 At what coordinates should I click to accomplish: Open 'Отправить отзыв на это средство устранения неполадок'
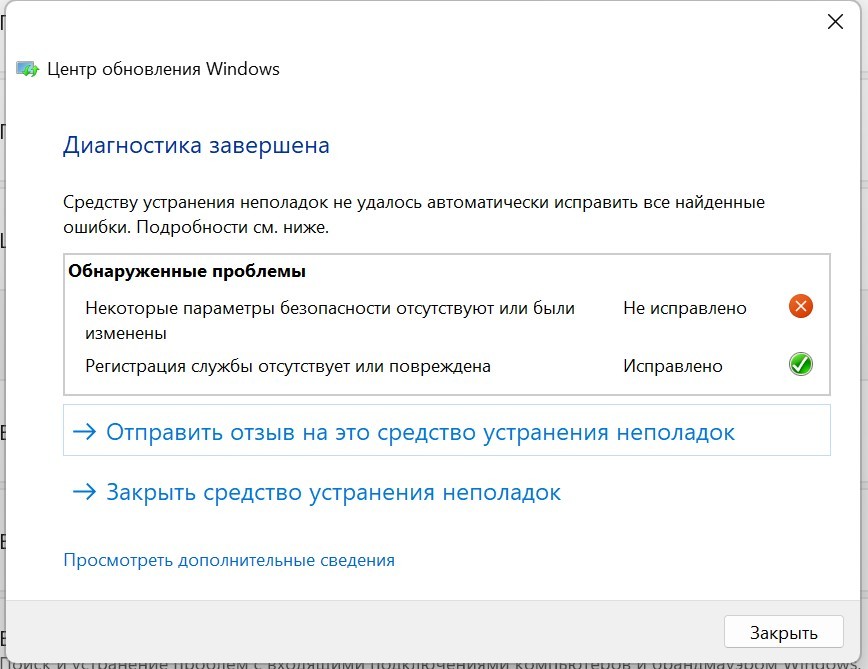pos(447,431)
